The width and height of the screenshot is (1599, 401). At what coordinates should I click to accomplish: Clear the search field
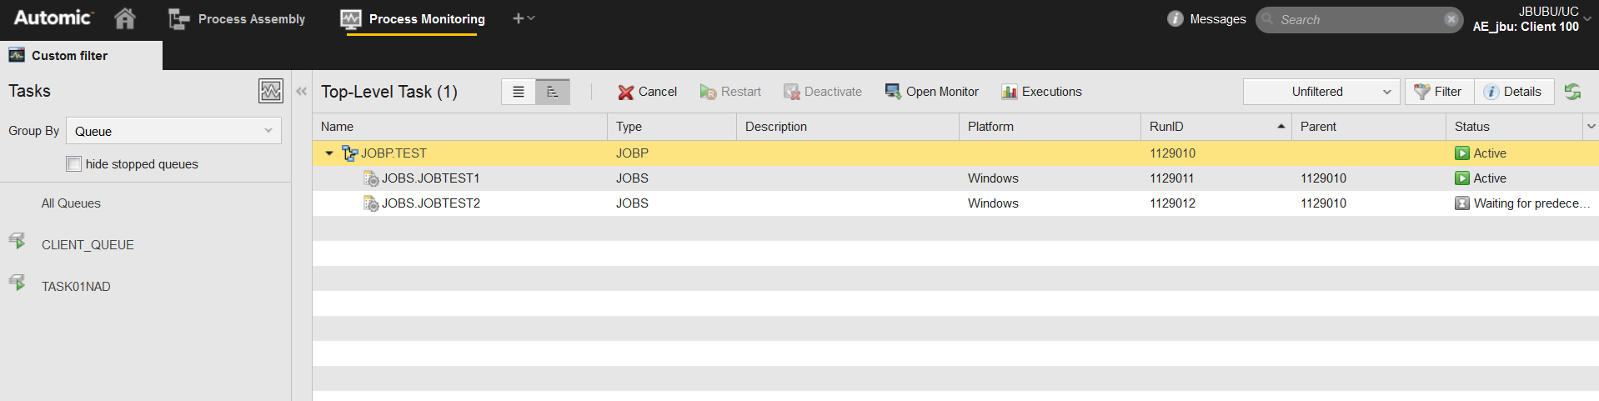pos(1451,19)
